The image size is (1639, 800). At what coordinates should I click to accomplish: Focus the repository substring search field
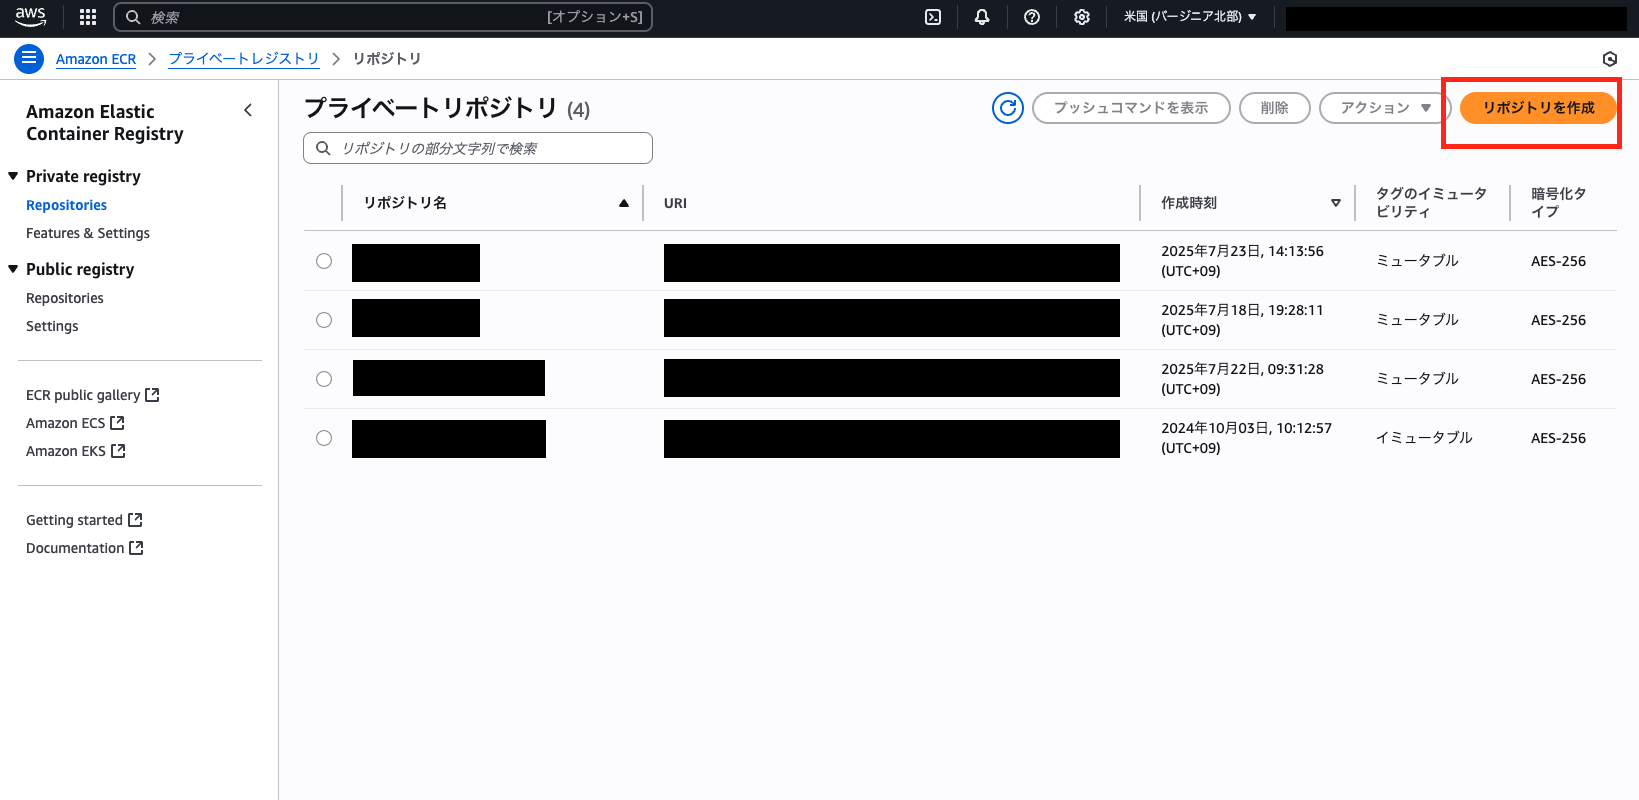(x=478, y=148)
